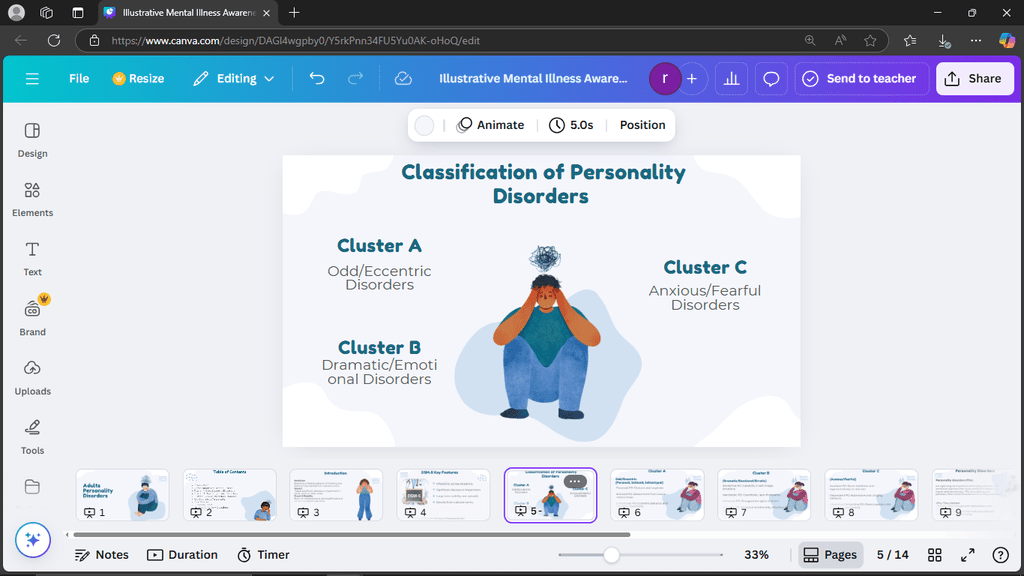This screenshot has height=576, width=1024.
Task: Open the hamburger main menu
Action: point(32,79)
